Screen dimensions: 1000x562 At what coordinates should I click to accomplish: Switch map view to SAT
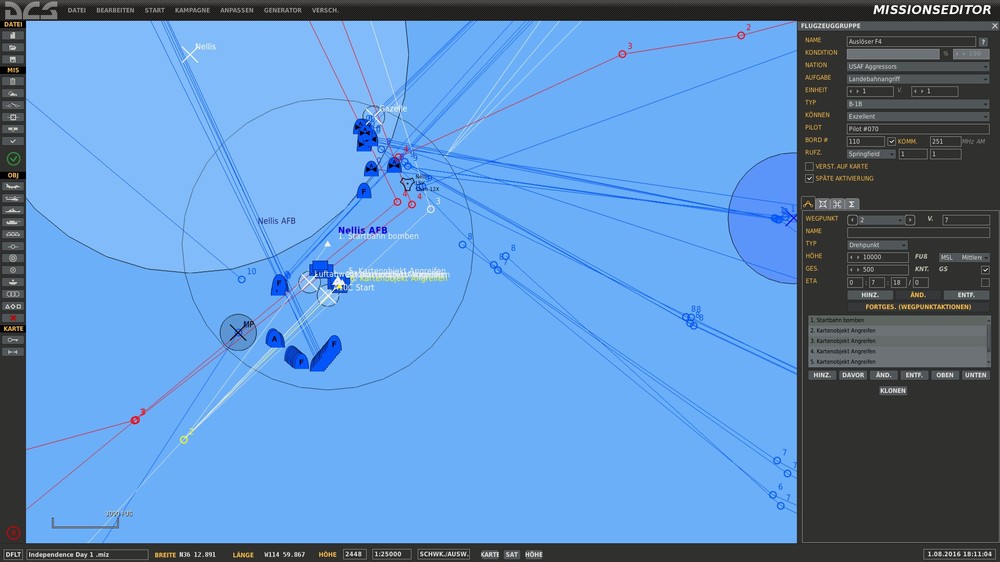[511, 554]
